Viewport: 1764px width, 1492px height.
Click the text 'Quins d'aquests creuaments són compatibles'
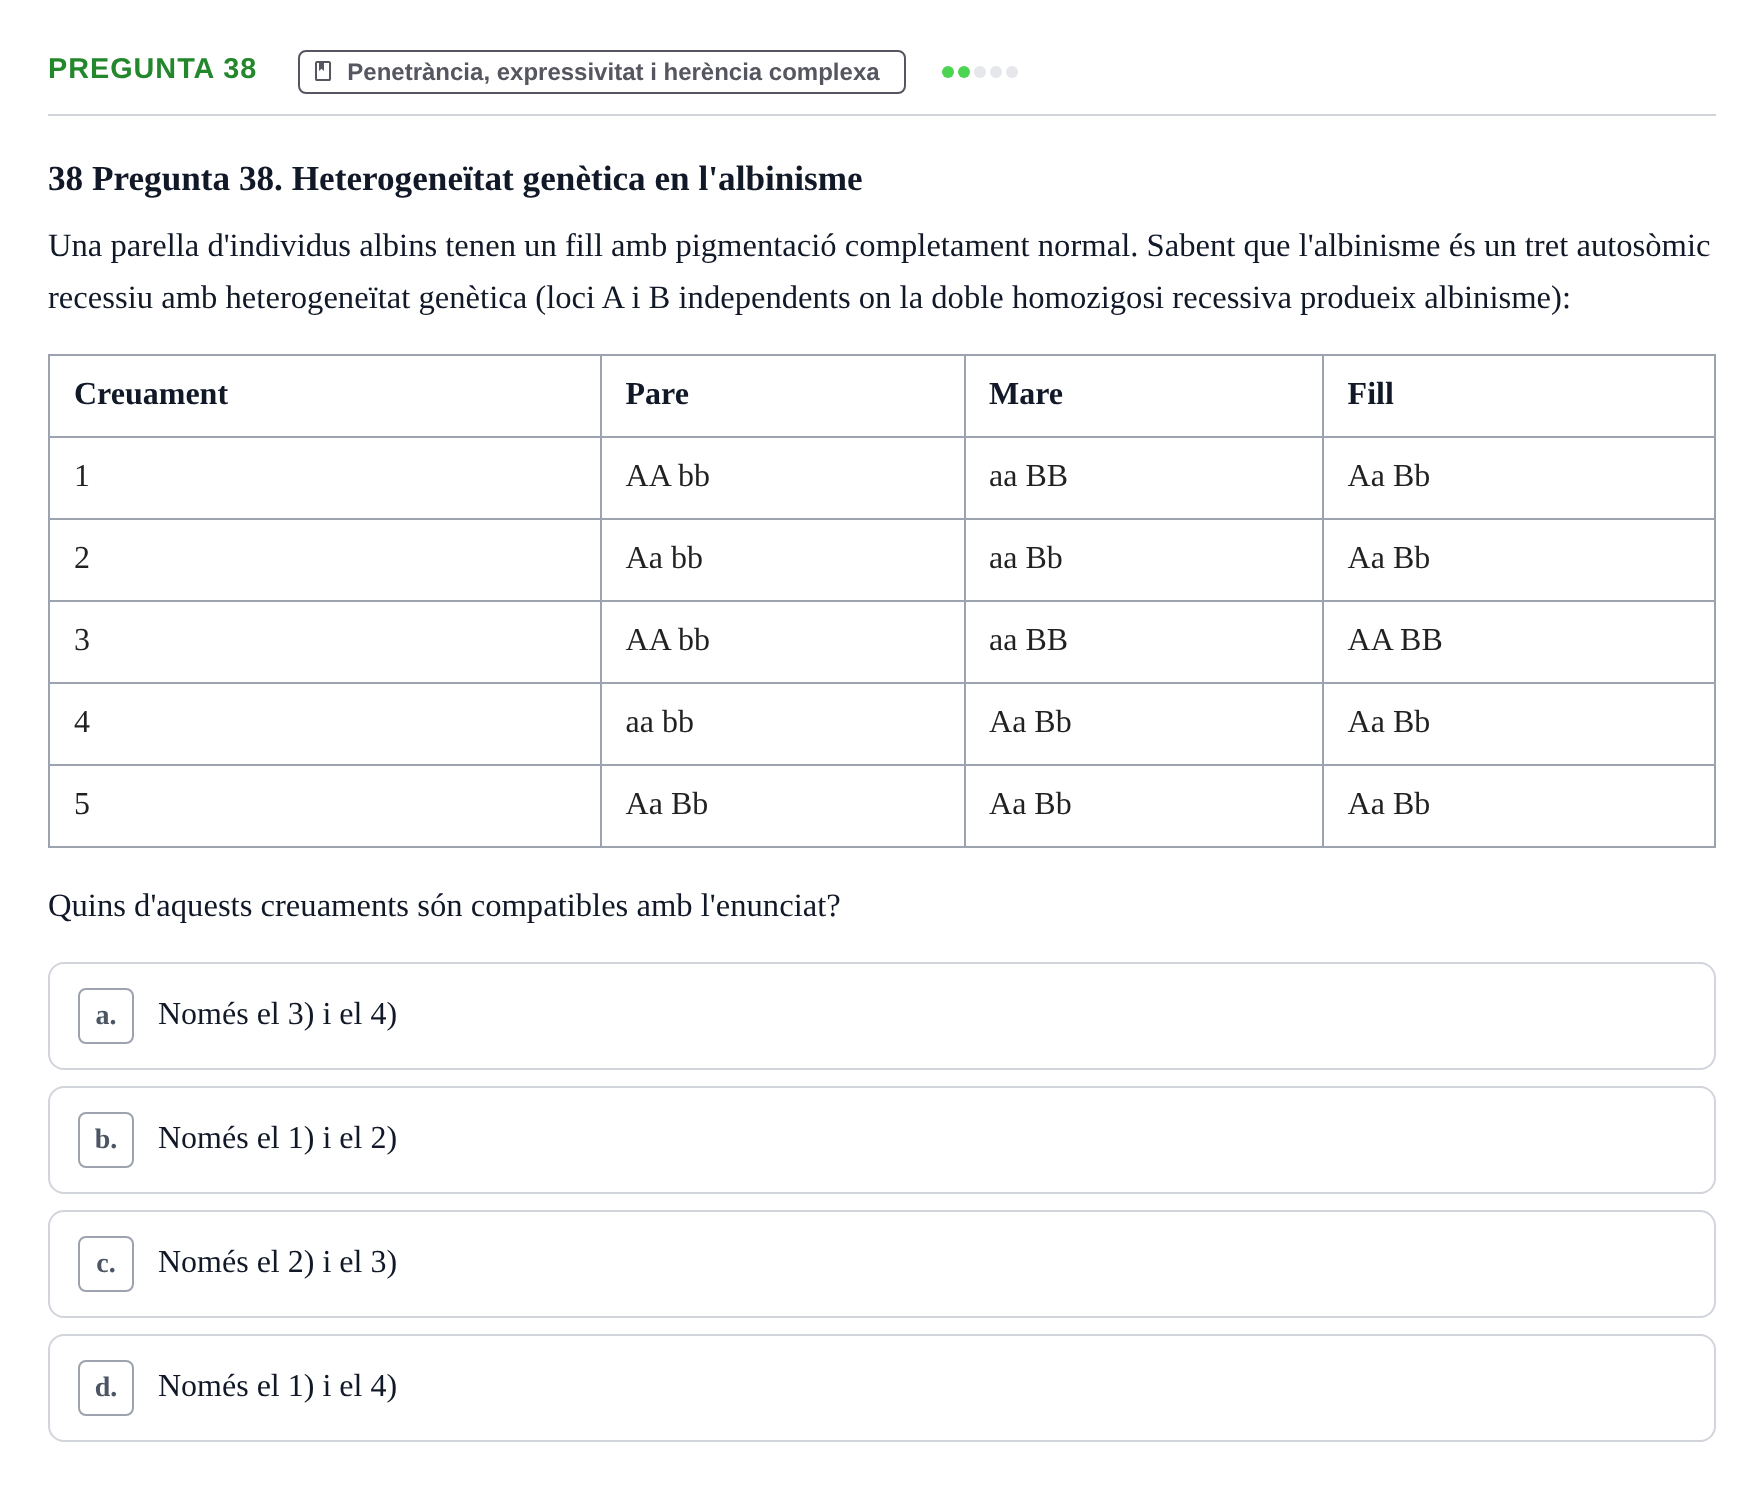click(370, 906)
